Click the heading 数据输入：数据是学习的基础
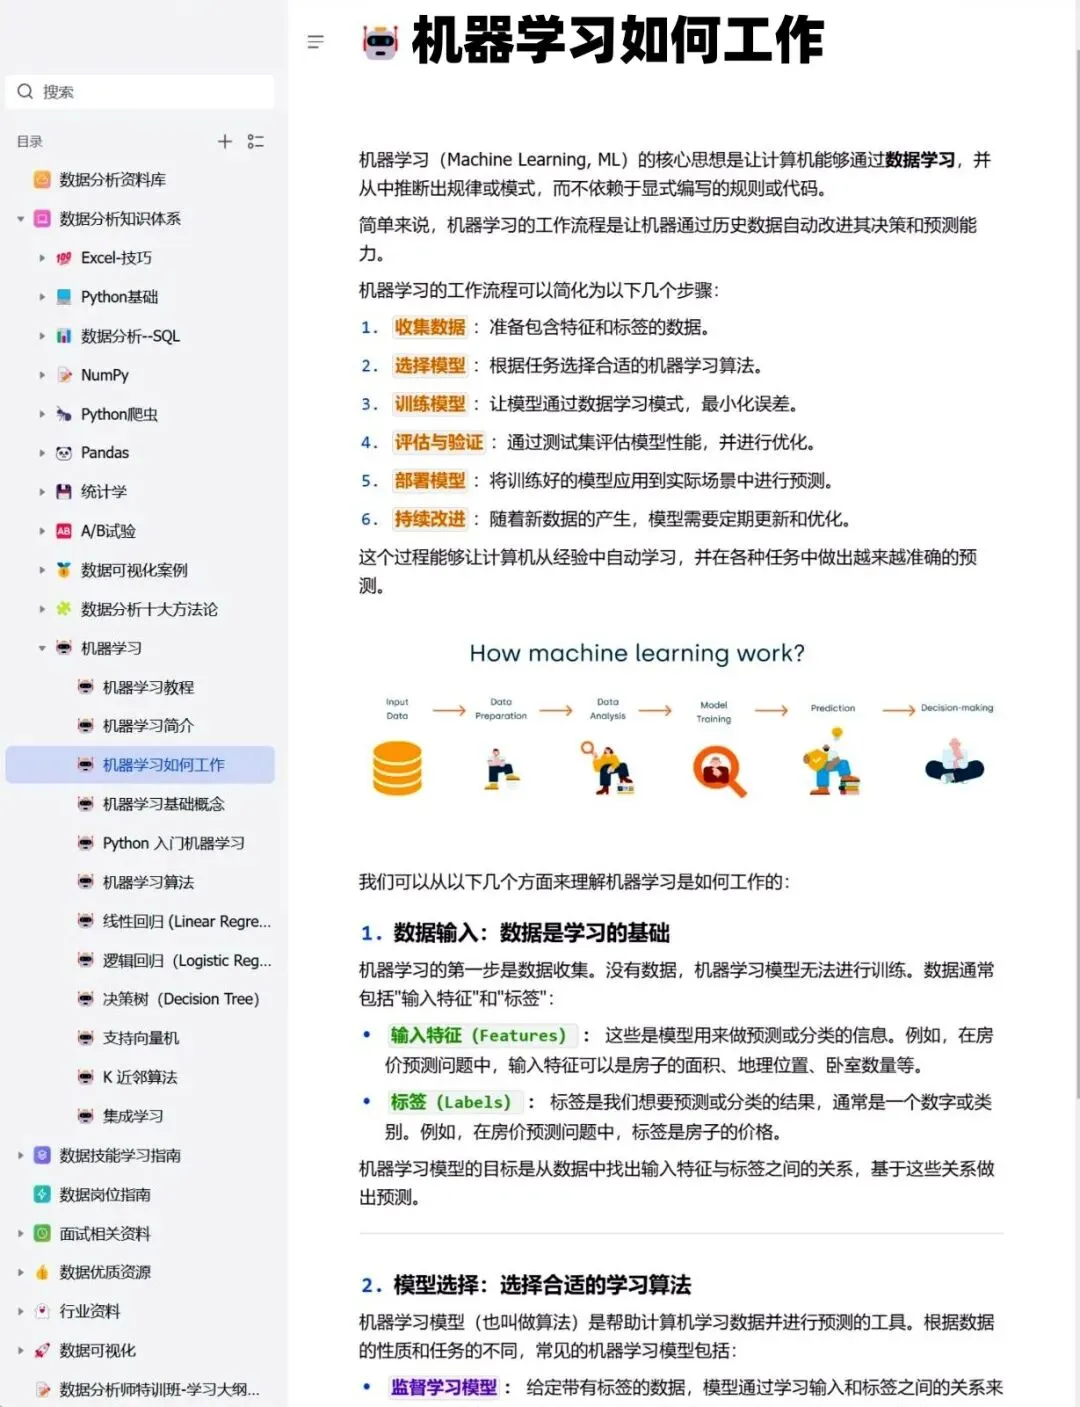The width and height of the screenshot is (1080, 1407). 531,933
